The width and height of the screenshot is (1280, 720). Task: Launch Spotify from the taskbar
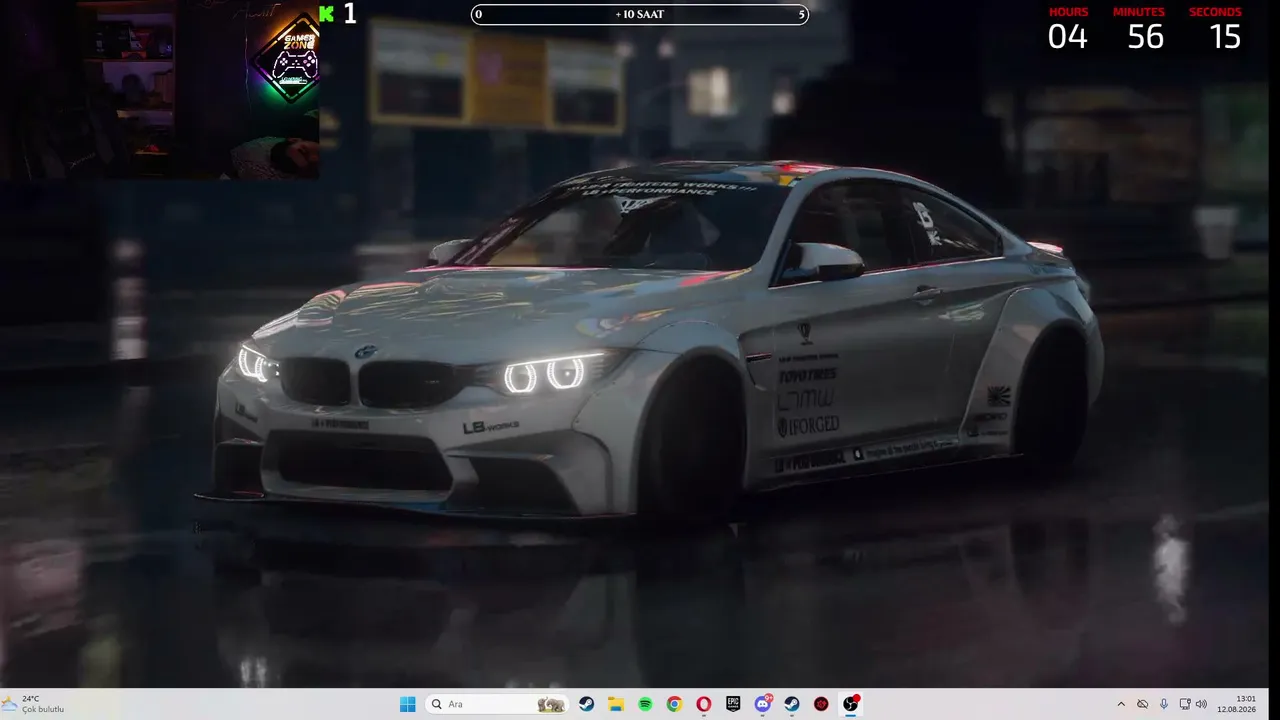click(x=645, y=704)
